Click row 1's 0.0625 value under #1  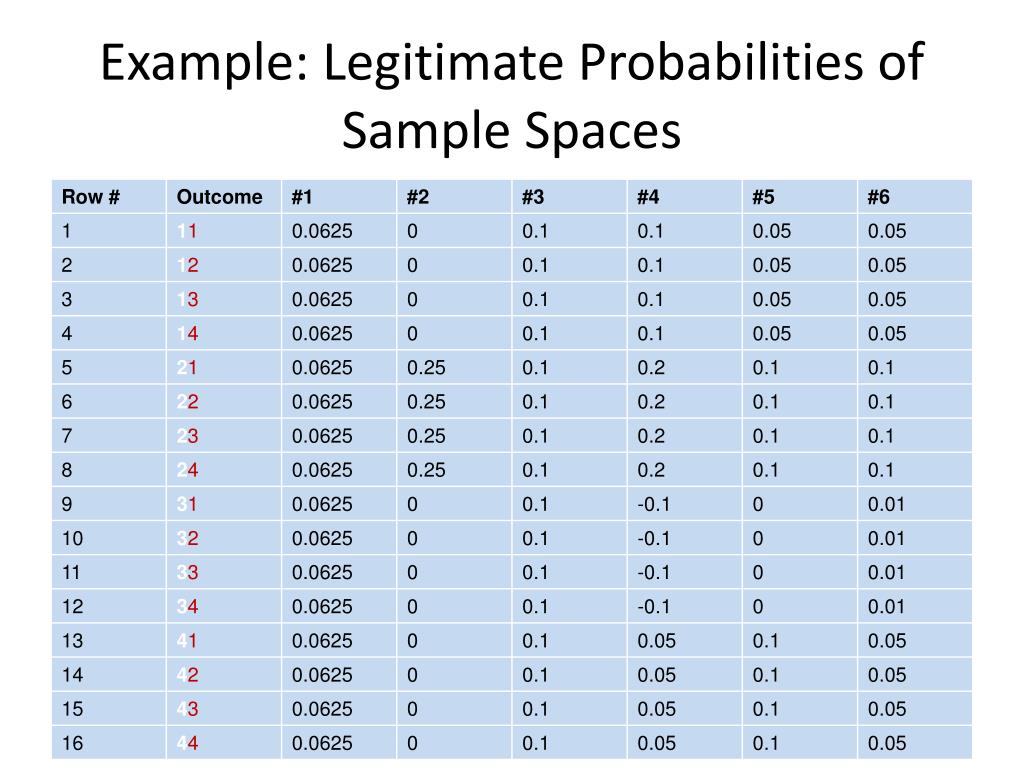click(x=322, y=232)
